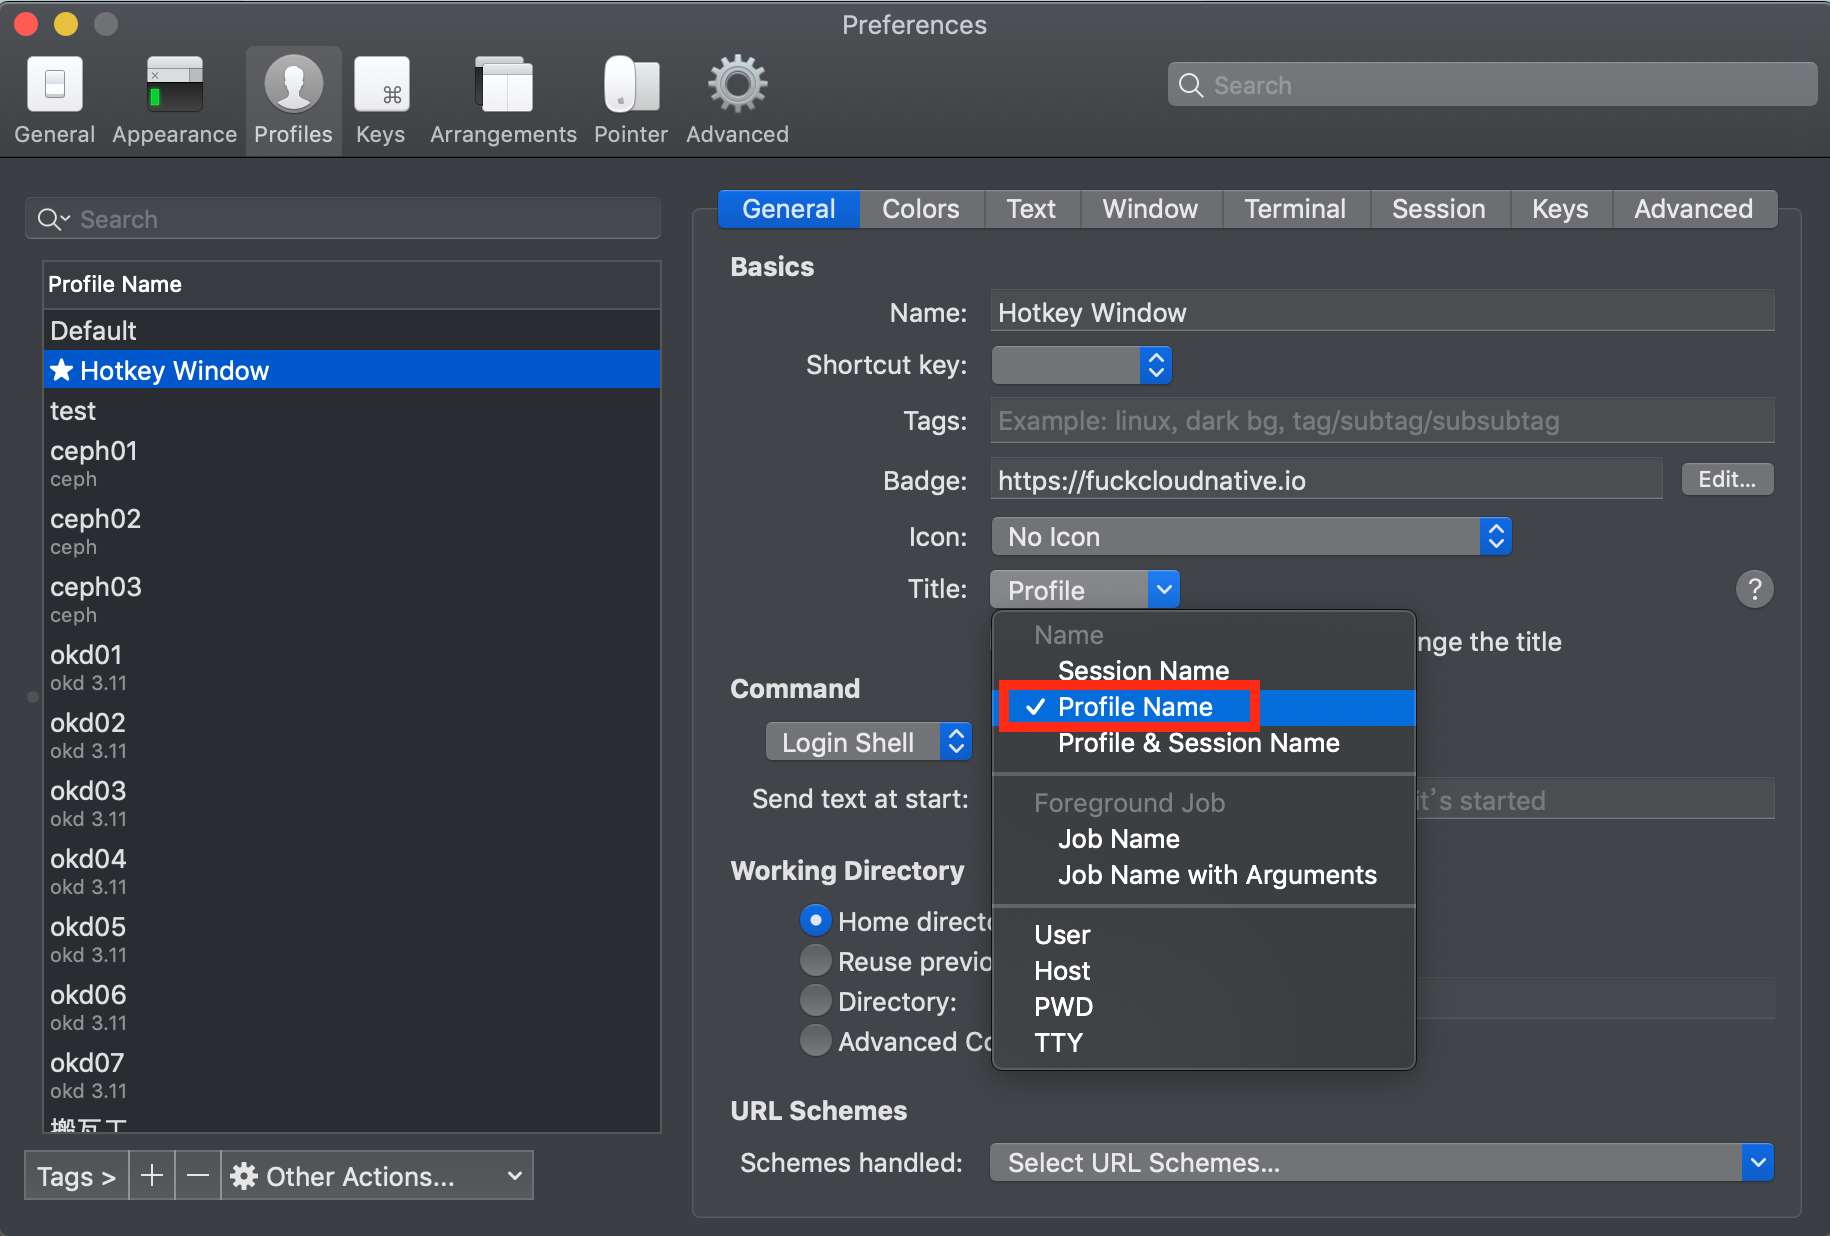Open the Advanced gear icon in toolbar
The width and height of the screenshot is (1830, 1236).
pyautogui.click(x=738, y=101)
